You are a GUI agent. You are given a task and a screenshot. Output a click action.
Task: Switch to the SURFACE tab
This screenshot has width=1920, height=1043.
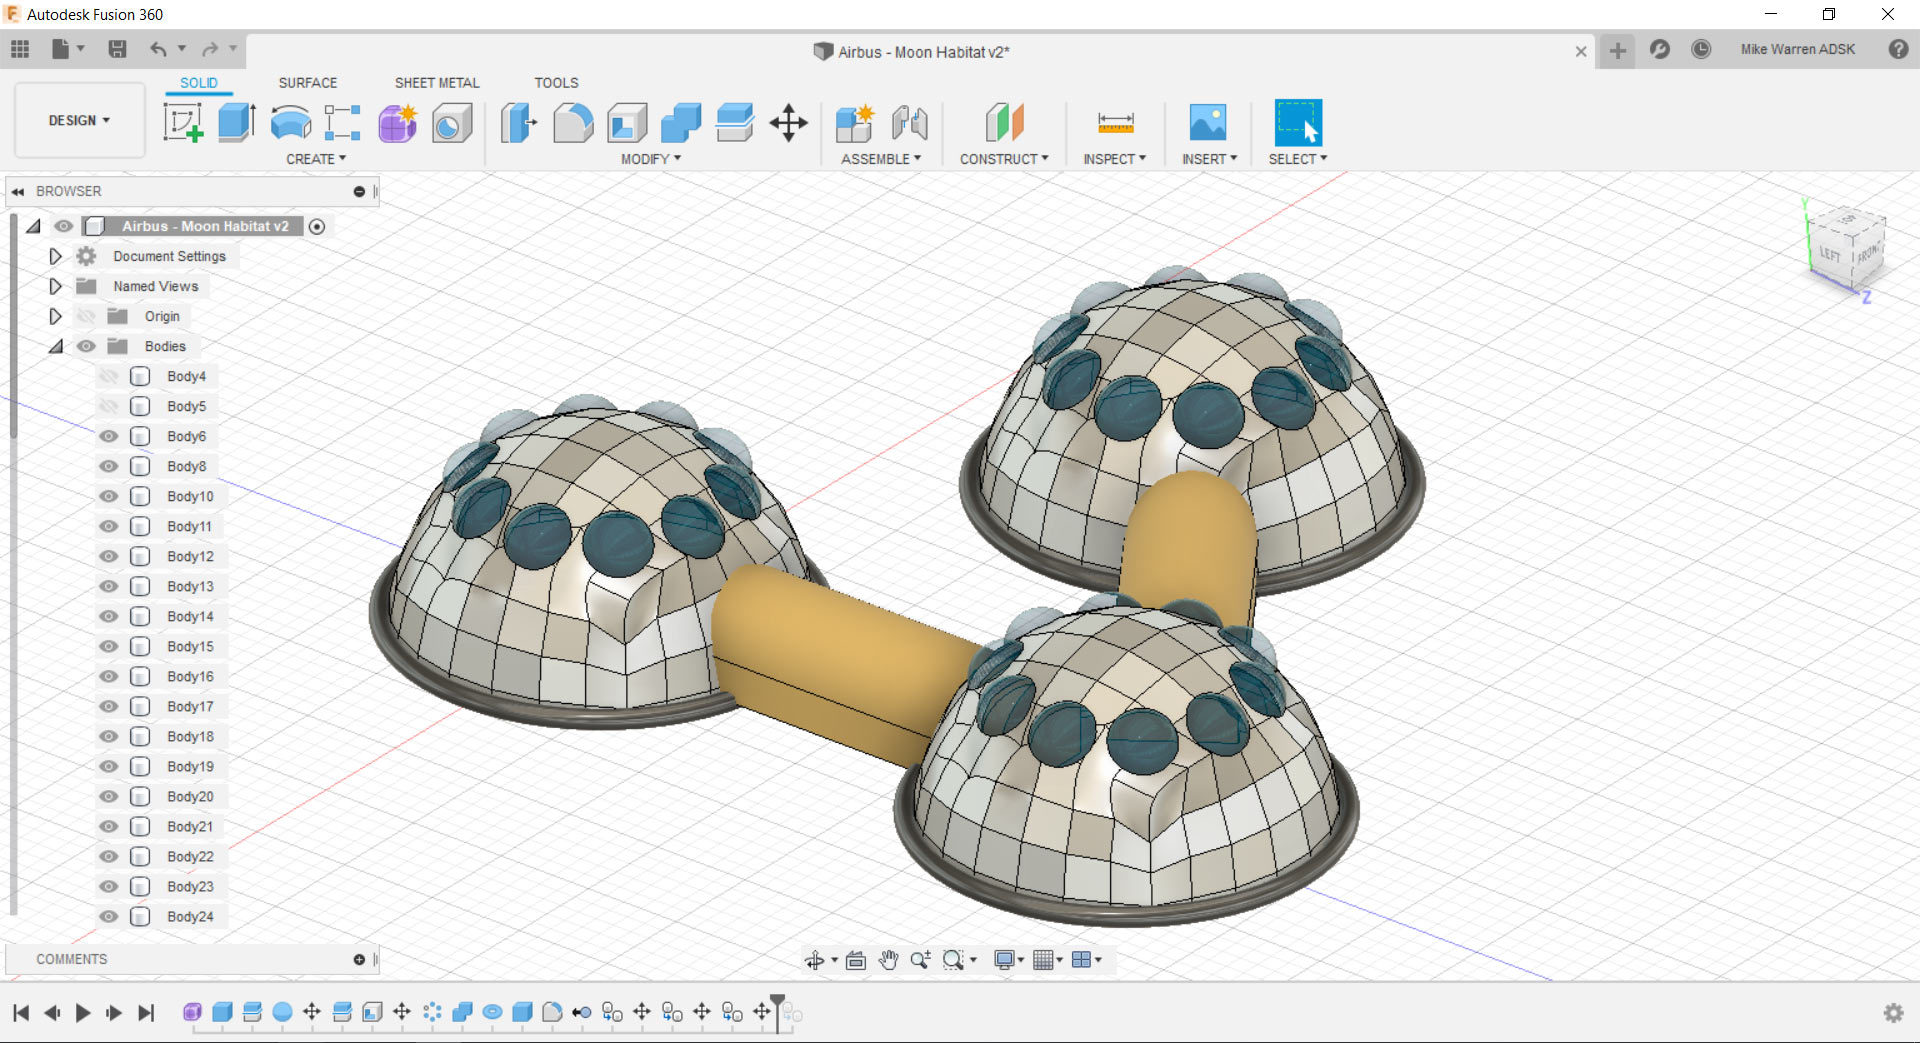pos(308,83)
